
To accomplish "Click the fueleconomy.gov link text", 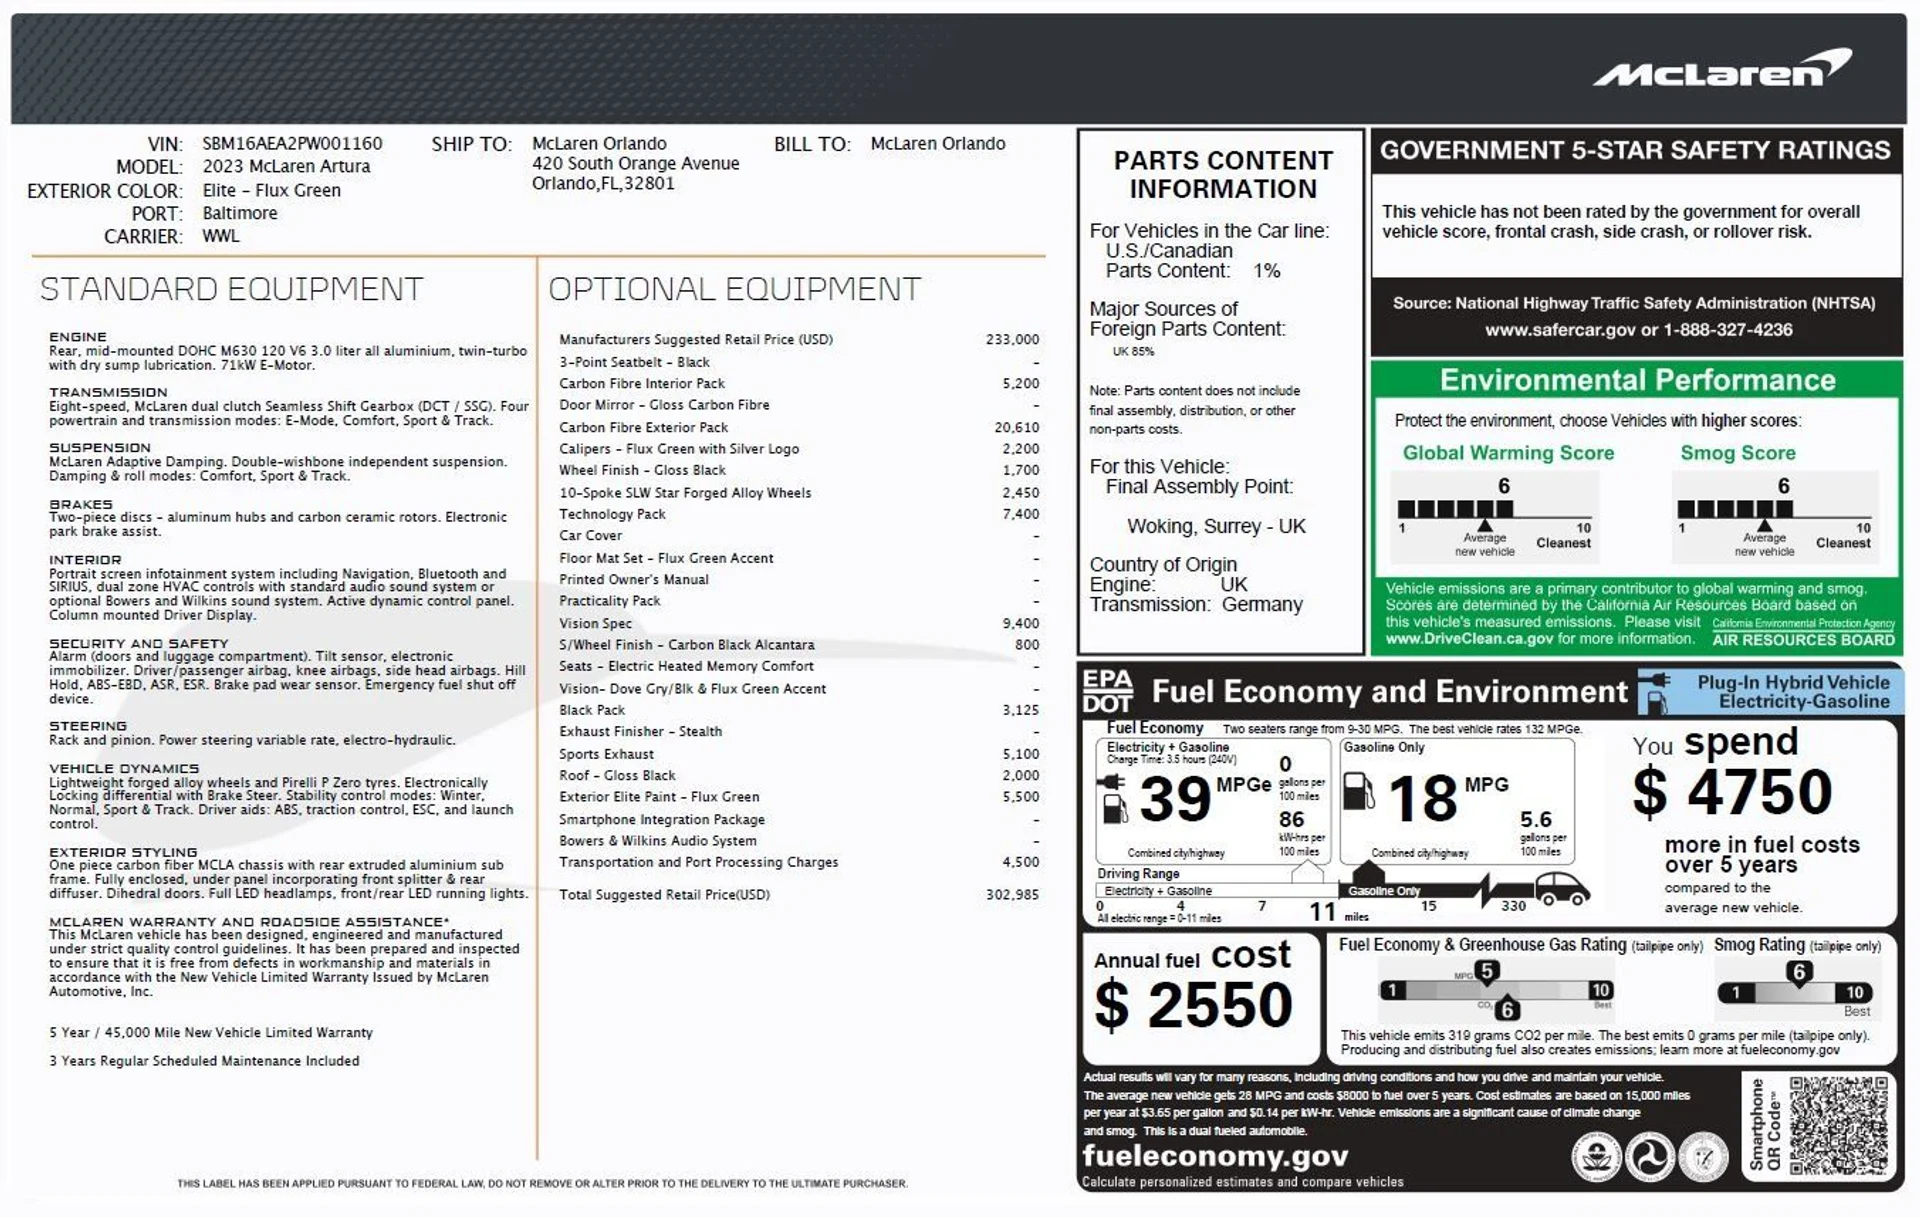I will 1214,1156.
